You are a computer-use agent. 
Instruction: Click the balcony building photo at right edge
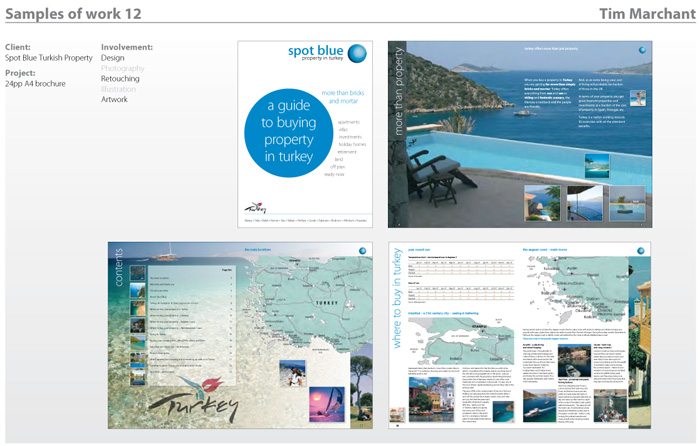tap(639, 343)
